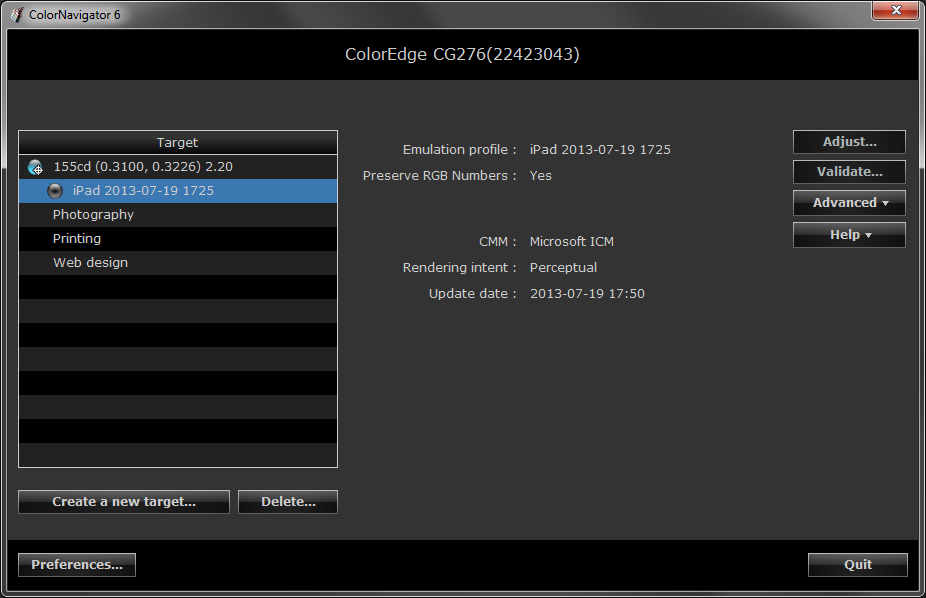Click the Rendering intent value Perceptual
This screenshot has height=598, width=926.
pos(563,268)
